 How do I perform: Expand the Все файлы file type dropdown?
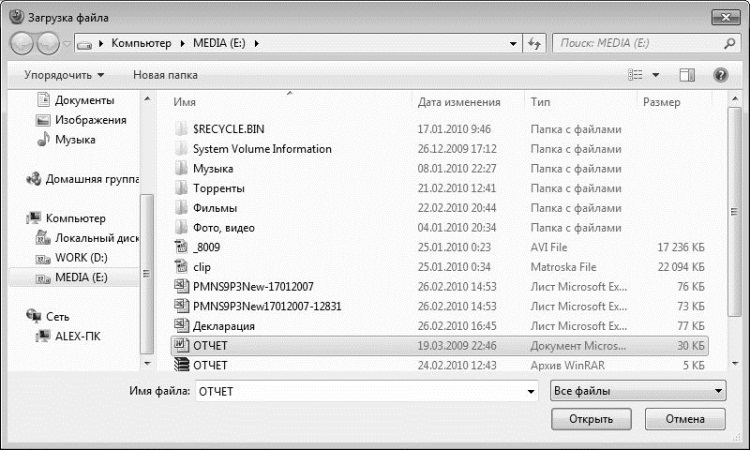coord(638,391)
